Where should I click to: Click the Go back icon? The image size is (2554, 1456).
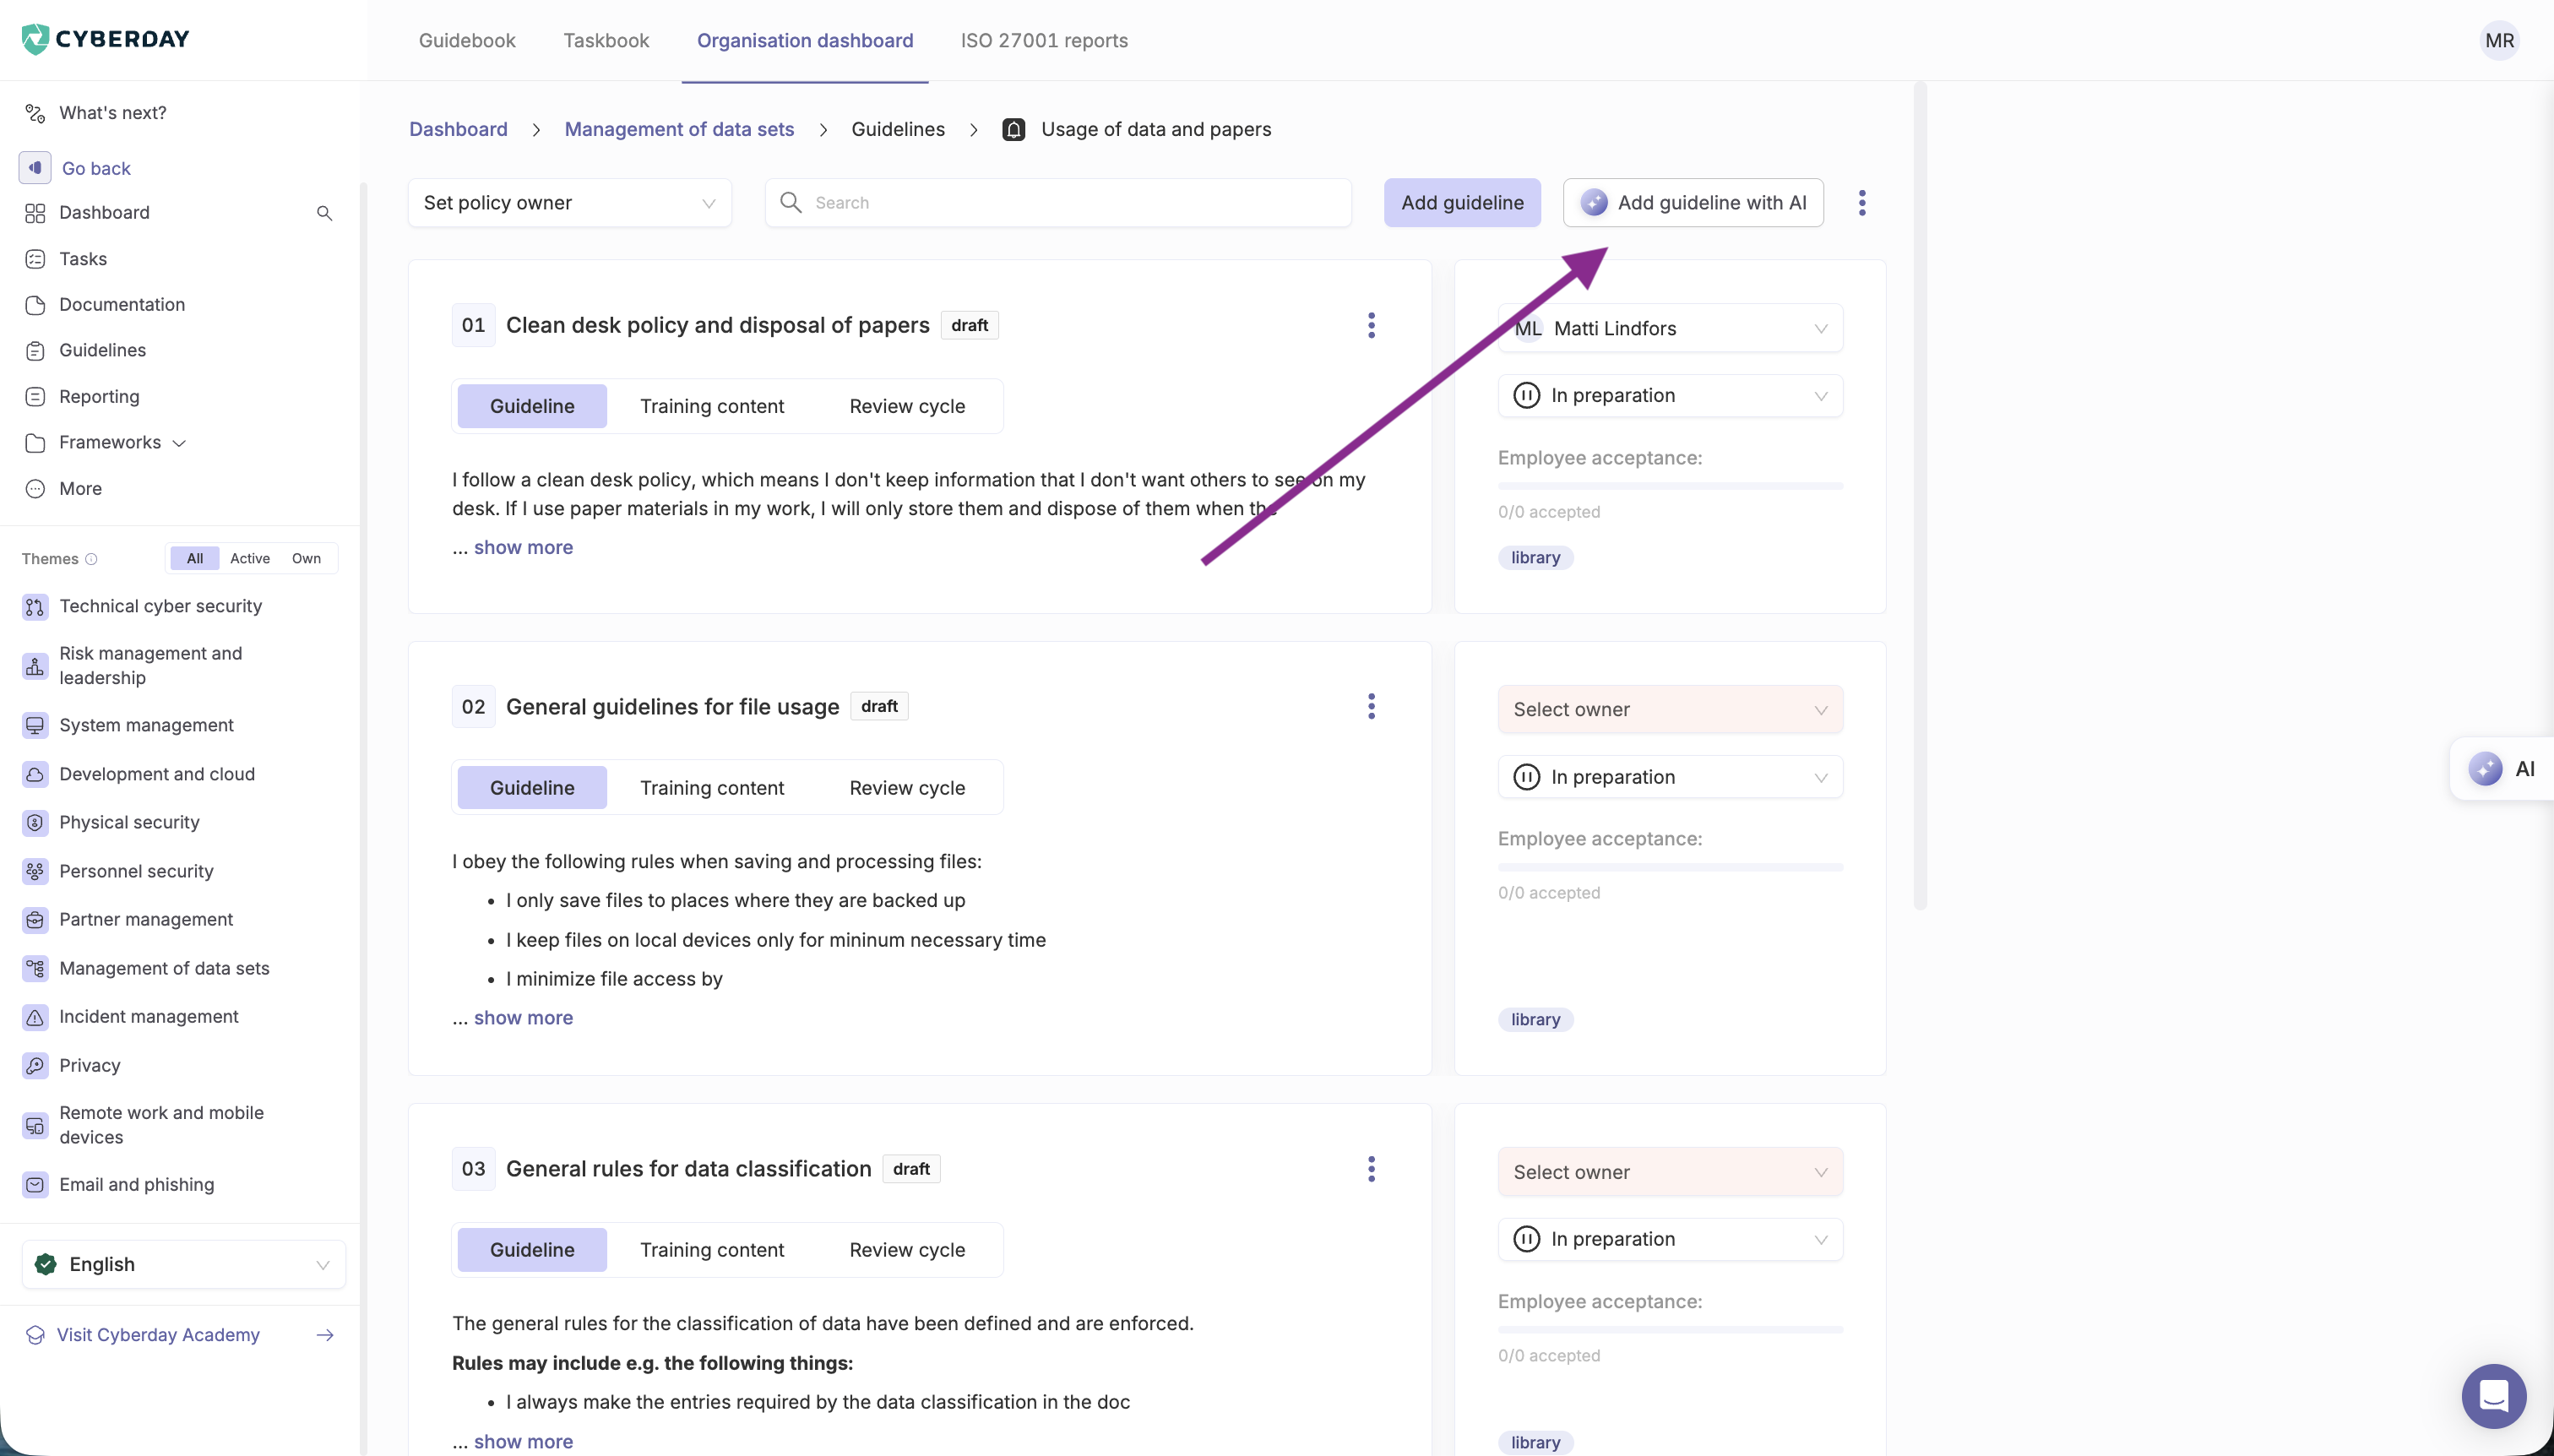(x=35, y=168)
